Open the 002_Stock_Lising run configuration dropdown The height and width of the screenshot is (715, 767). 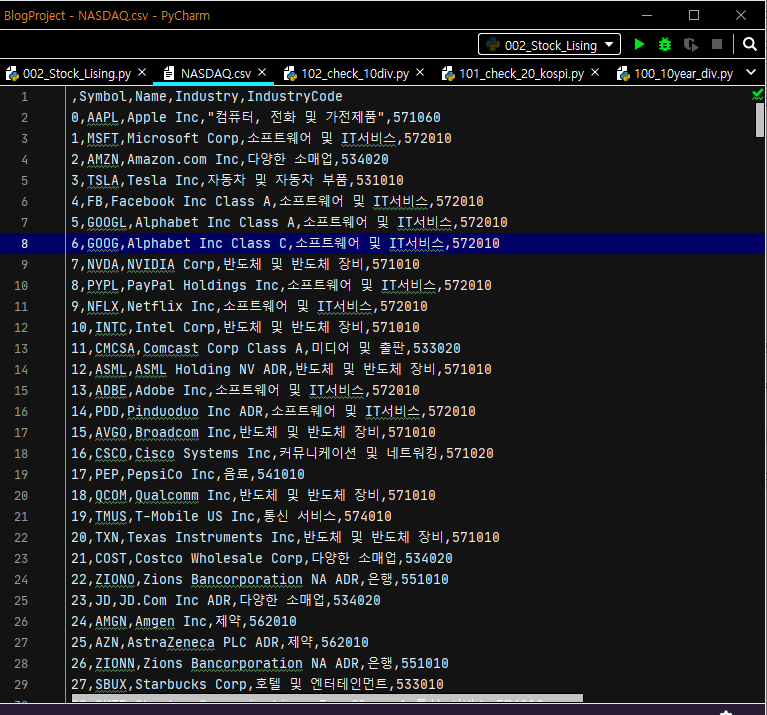coord(549,45)
